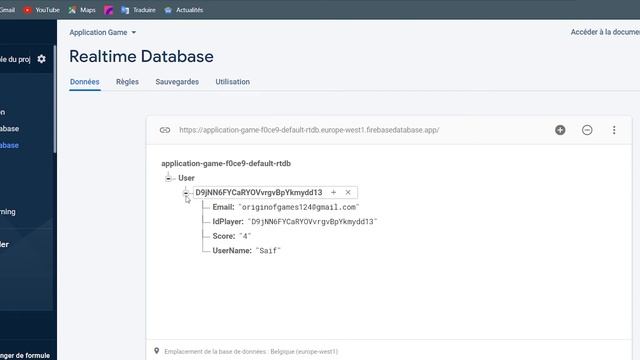The width and height of the screenshot is (640, 360).
Task: Select the User node label
Action: (x=186, y=178)
